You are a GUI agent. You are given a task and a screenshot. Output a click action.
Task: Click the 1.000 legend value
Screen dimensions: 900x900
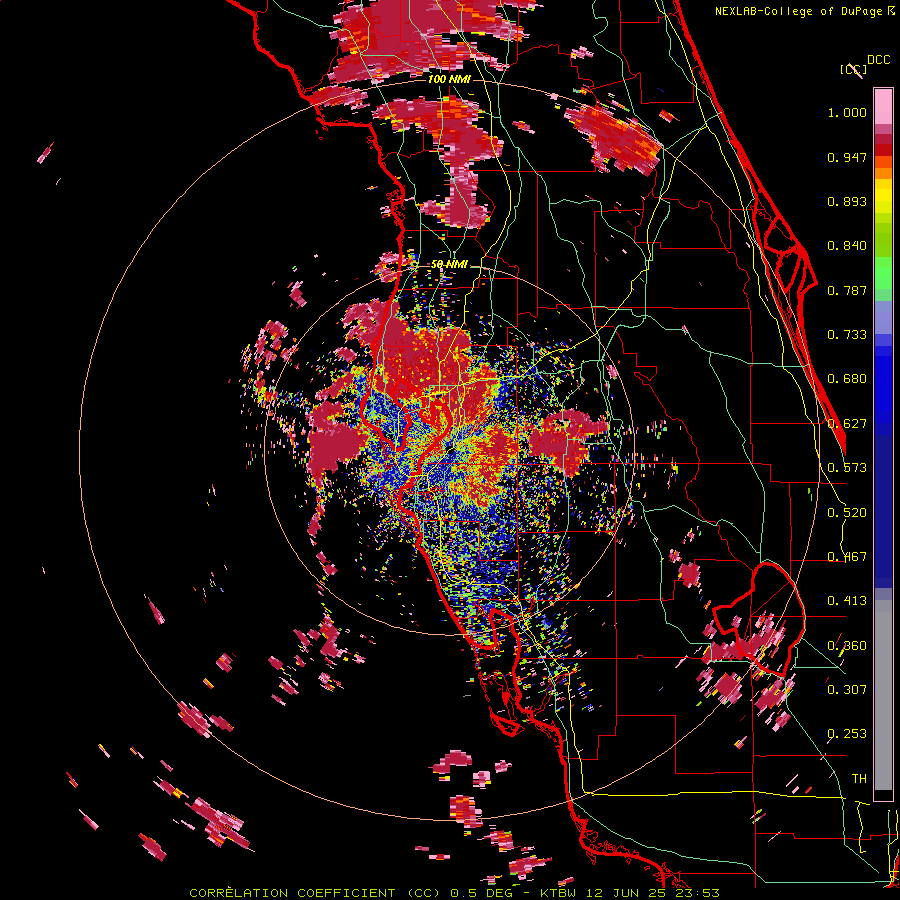[x=847, y=112]
